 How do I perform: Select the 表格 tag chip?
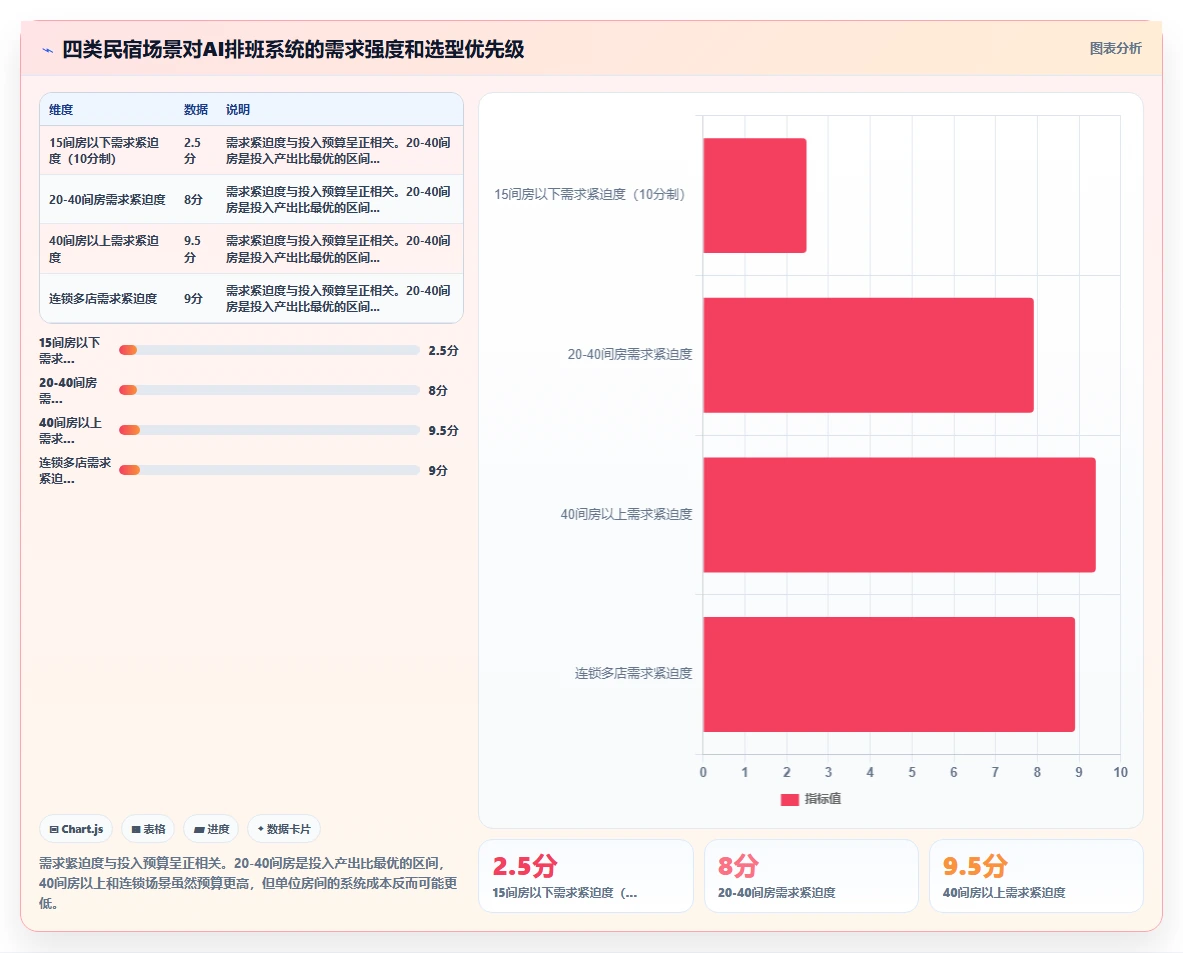[x=148, y=828]
